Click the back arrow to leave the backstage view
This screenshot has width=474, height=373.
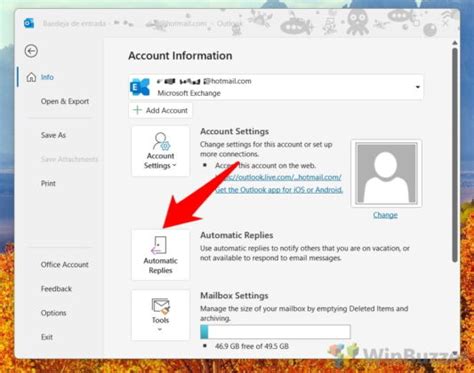(x=31, y=51)
